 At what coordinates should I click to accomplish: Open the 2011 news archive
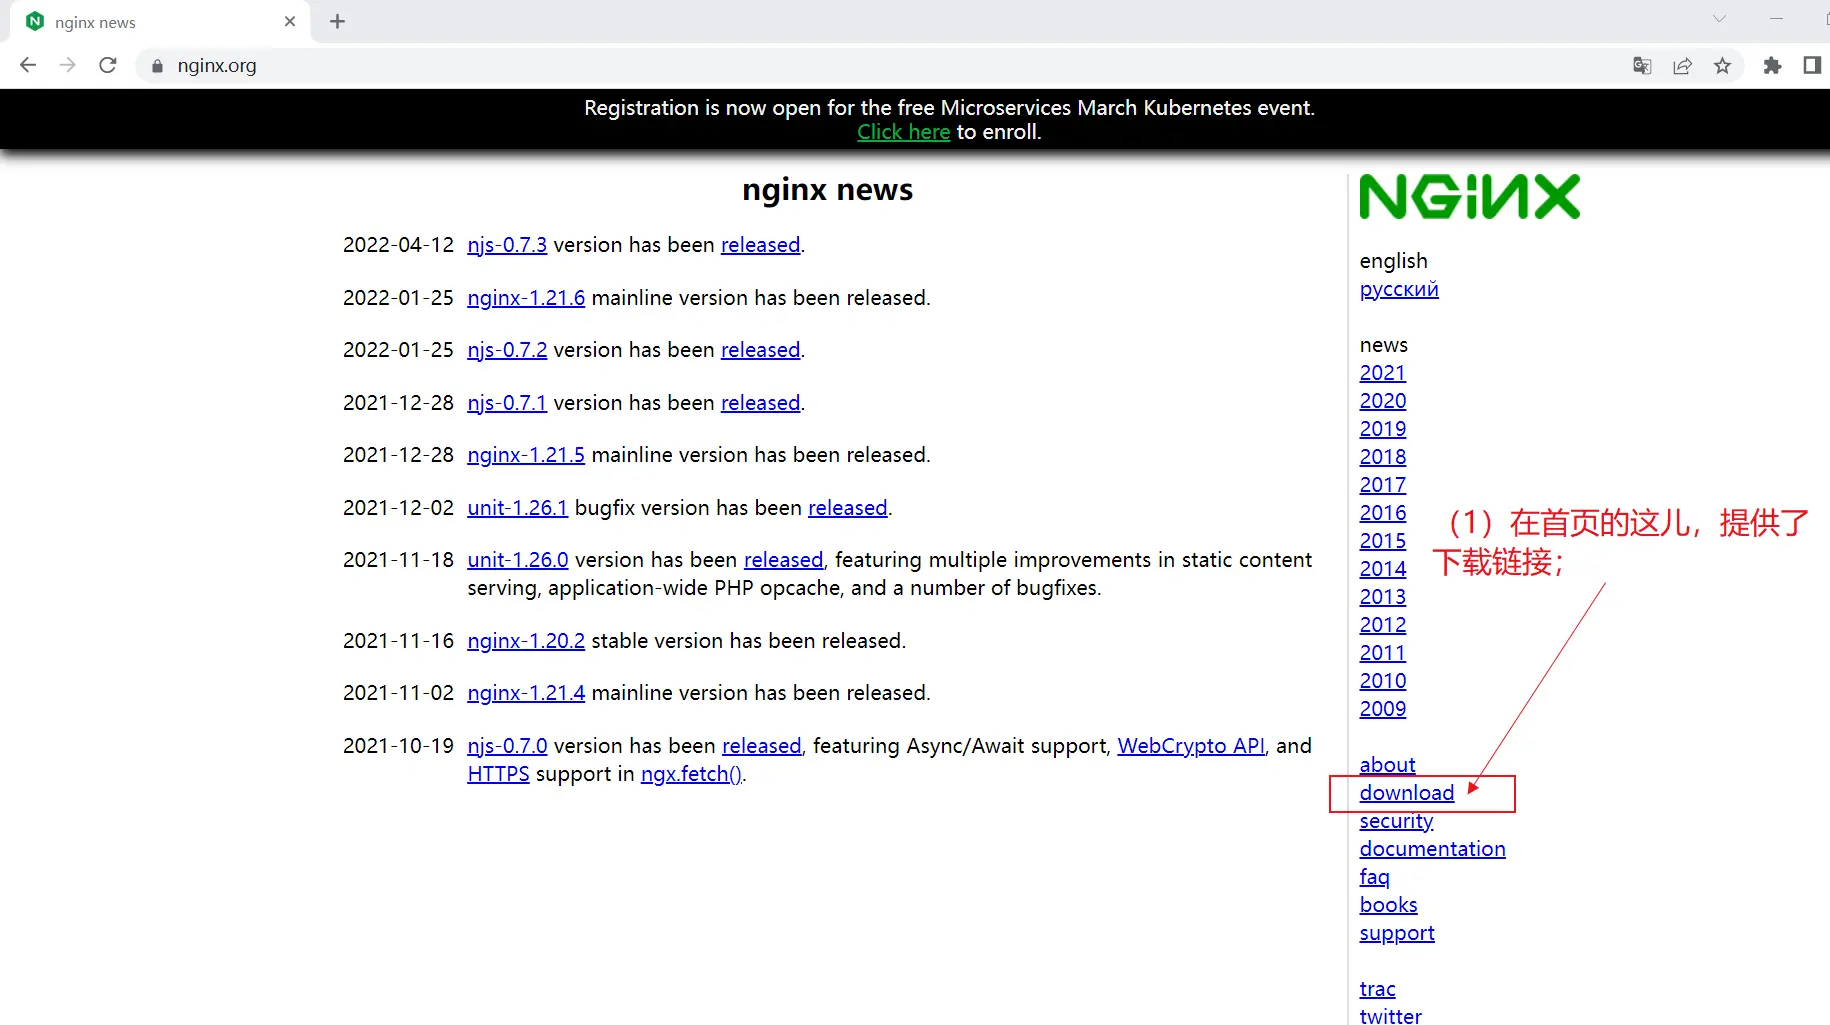coord(1383,653)
